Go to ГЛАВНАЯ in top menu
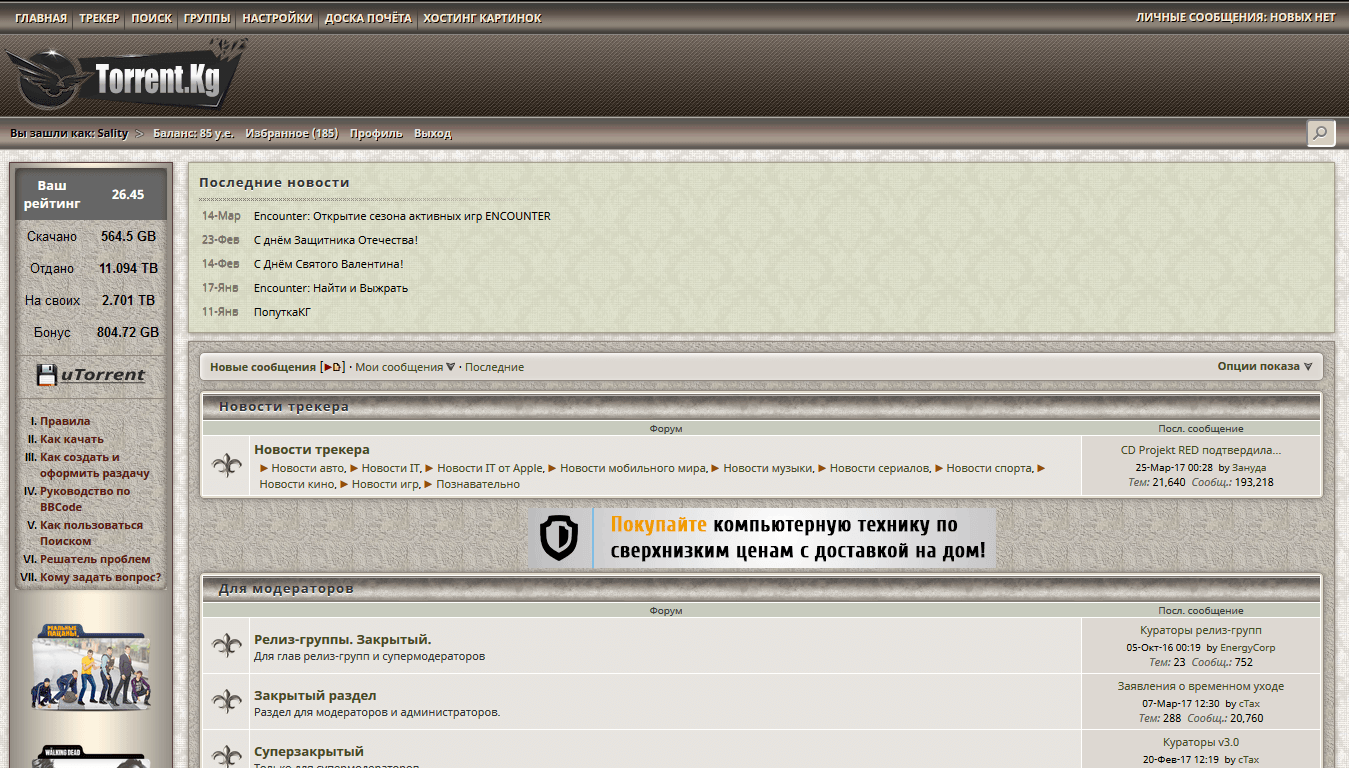The image size is (1349, 768). [41, 18]
